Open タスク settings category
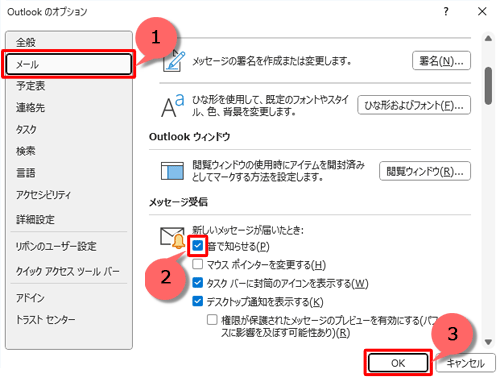Screen dimensions: 500x378 click(69, 129)
